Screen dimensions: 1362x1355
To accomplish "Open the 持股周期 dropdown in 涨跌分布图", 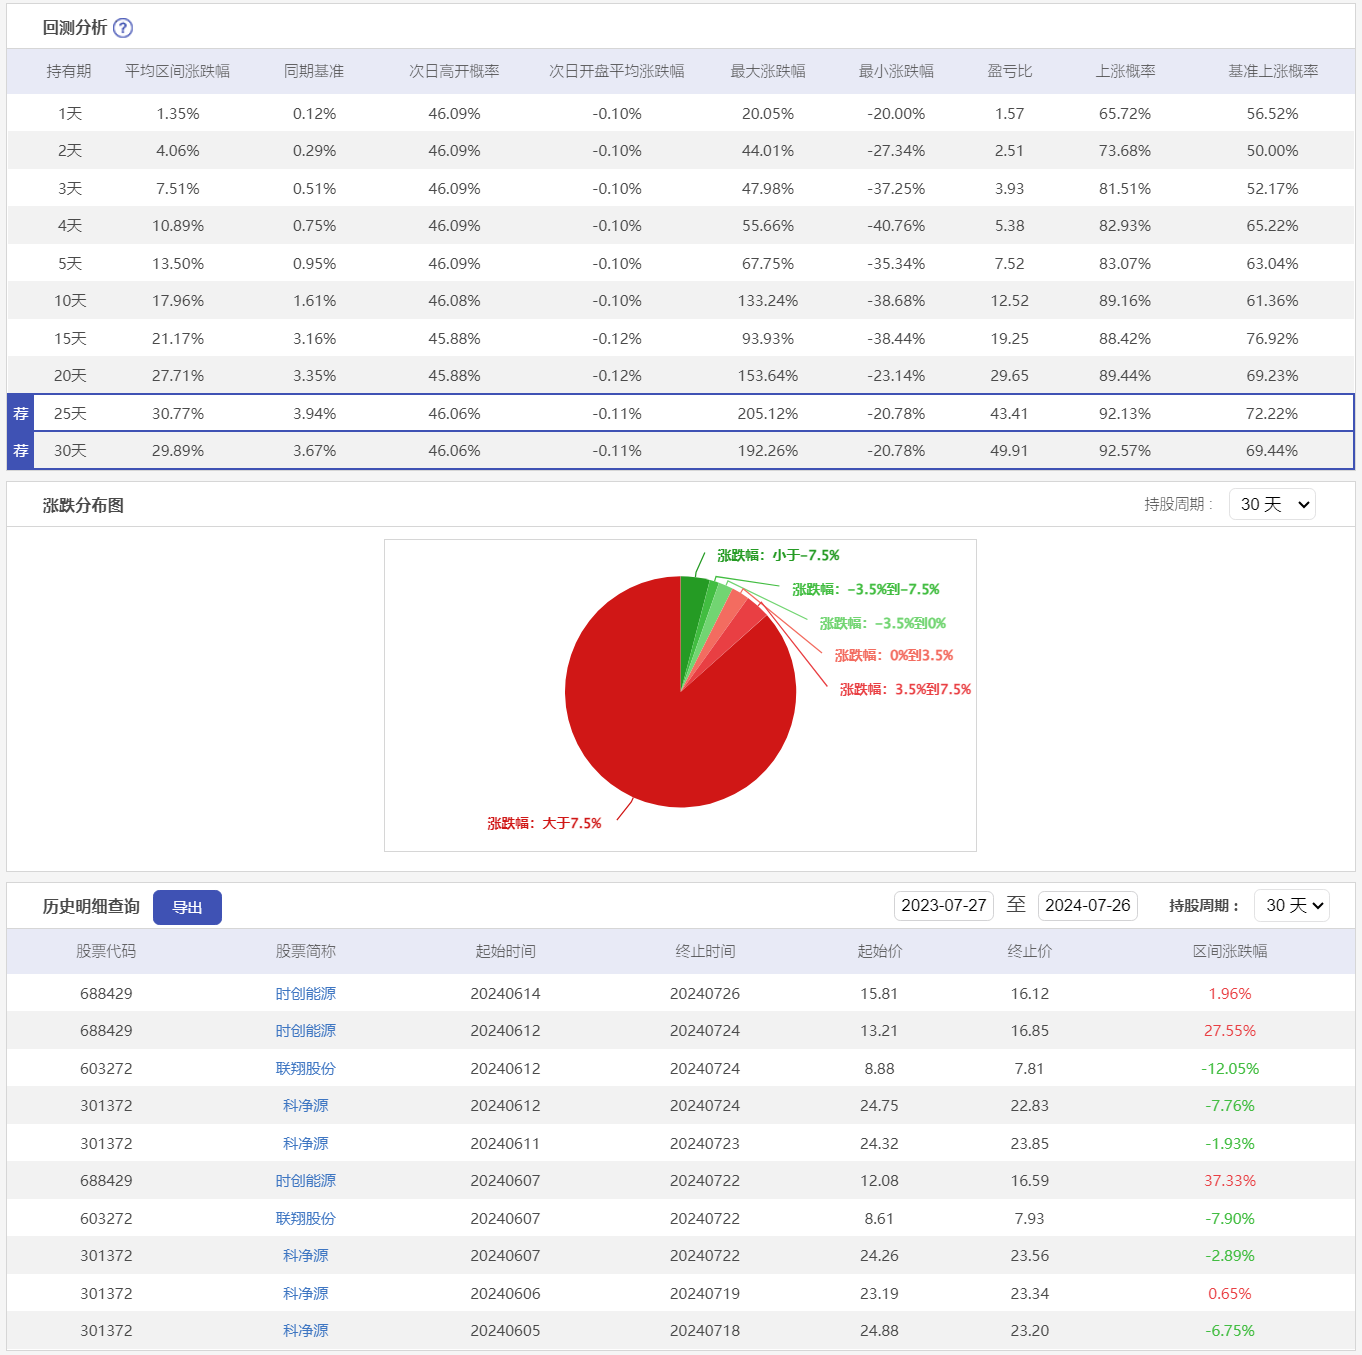I will pos(1272,505).
